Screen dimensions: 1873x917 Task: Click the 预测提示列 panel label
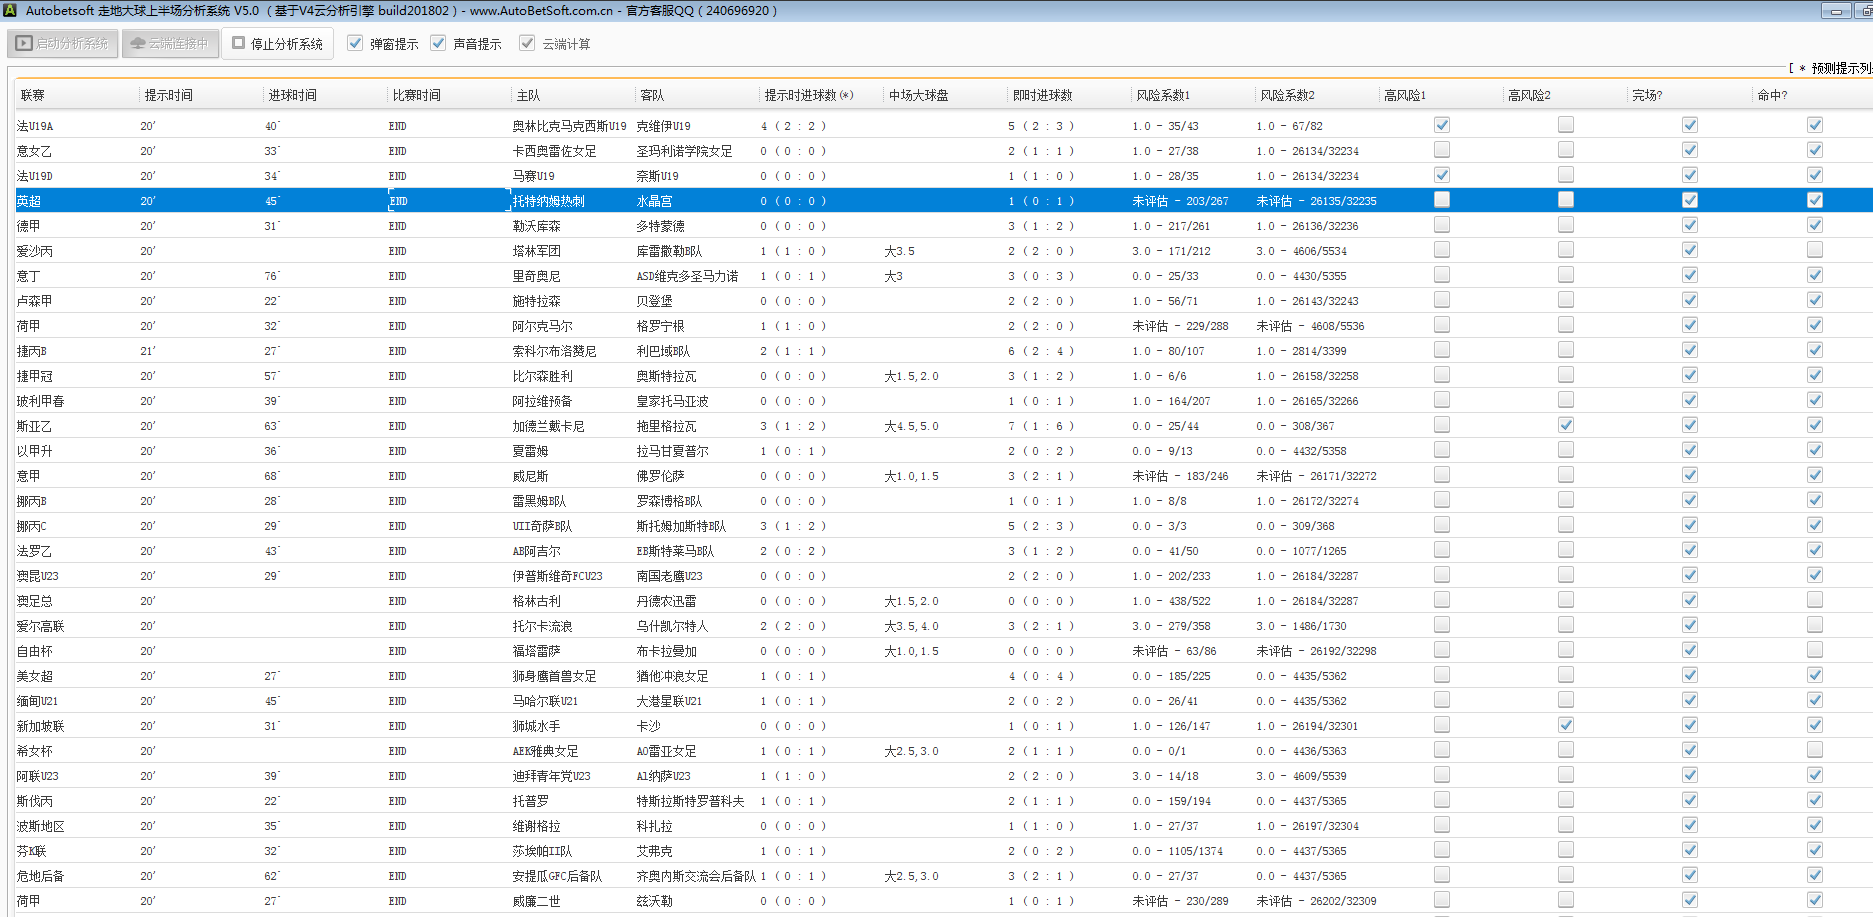pos(1840,68)
